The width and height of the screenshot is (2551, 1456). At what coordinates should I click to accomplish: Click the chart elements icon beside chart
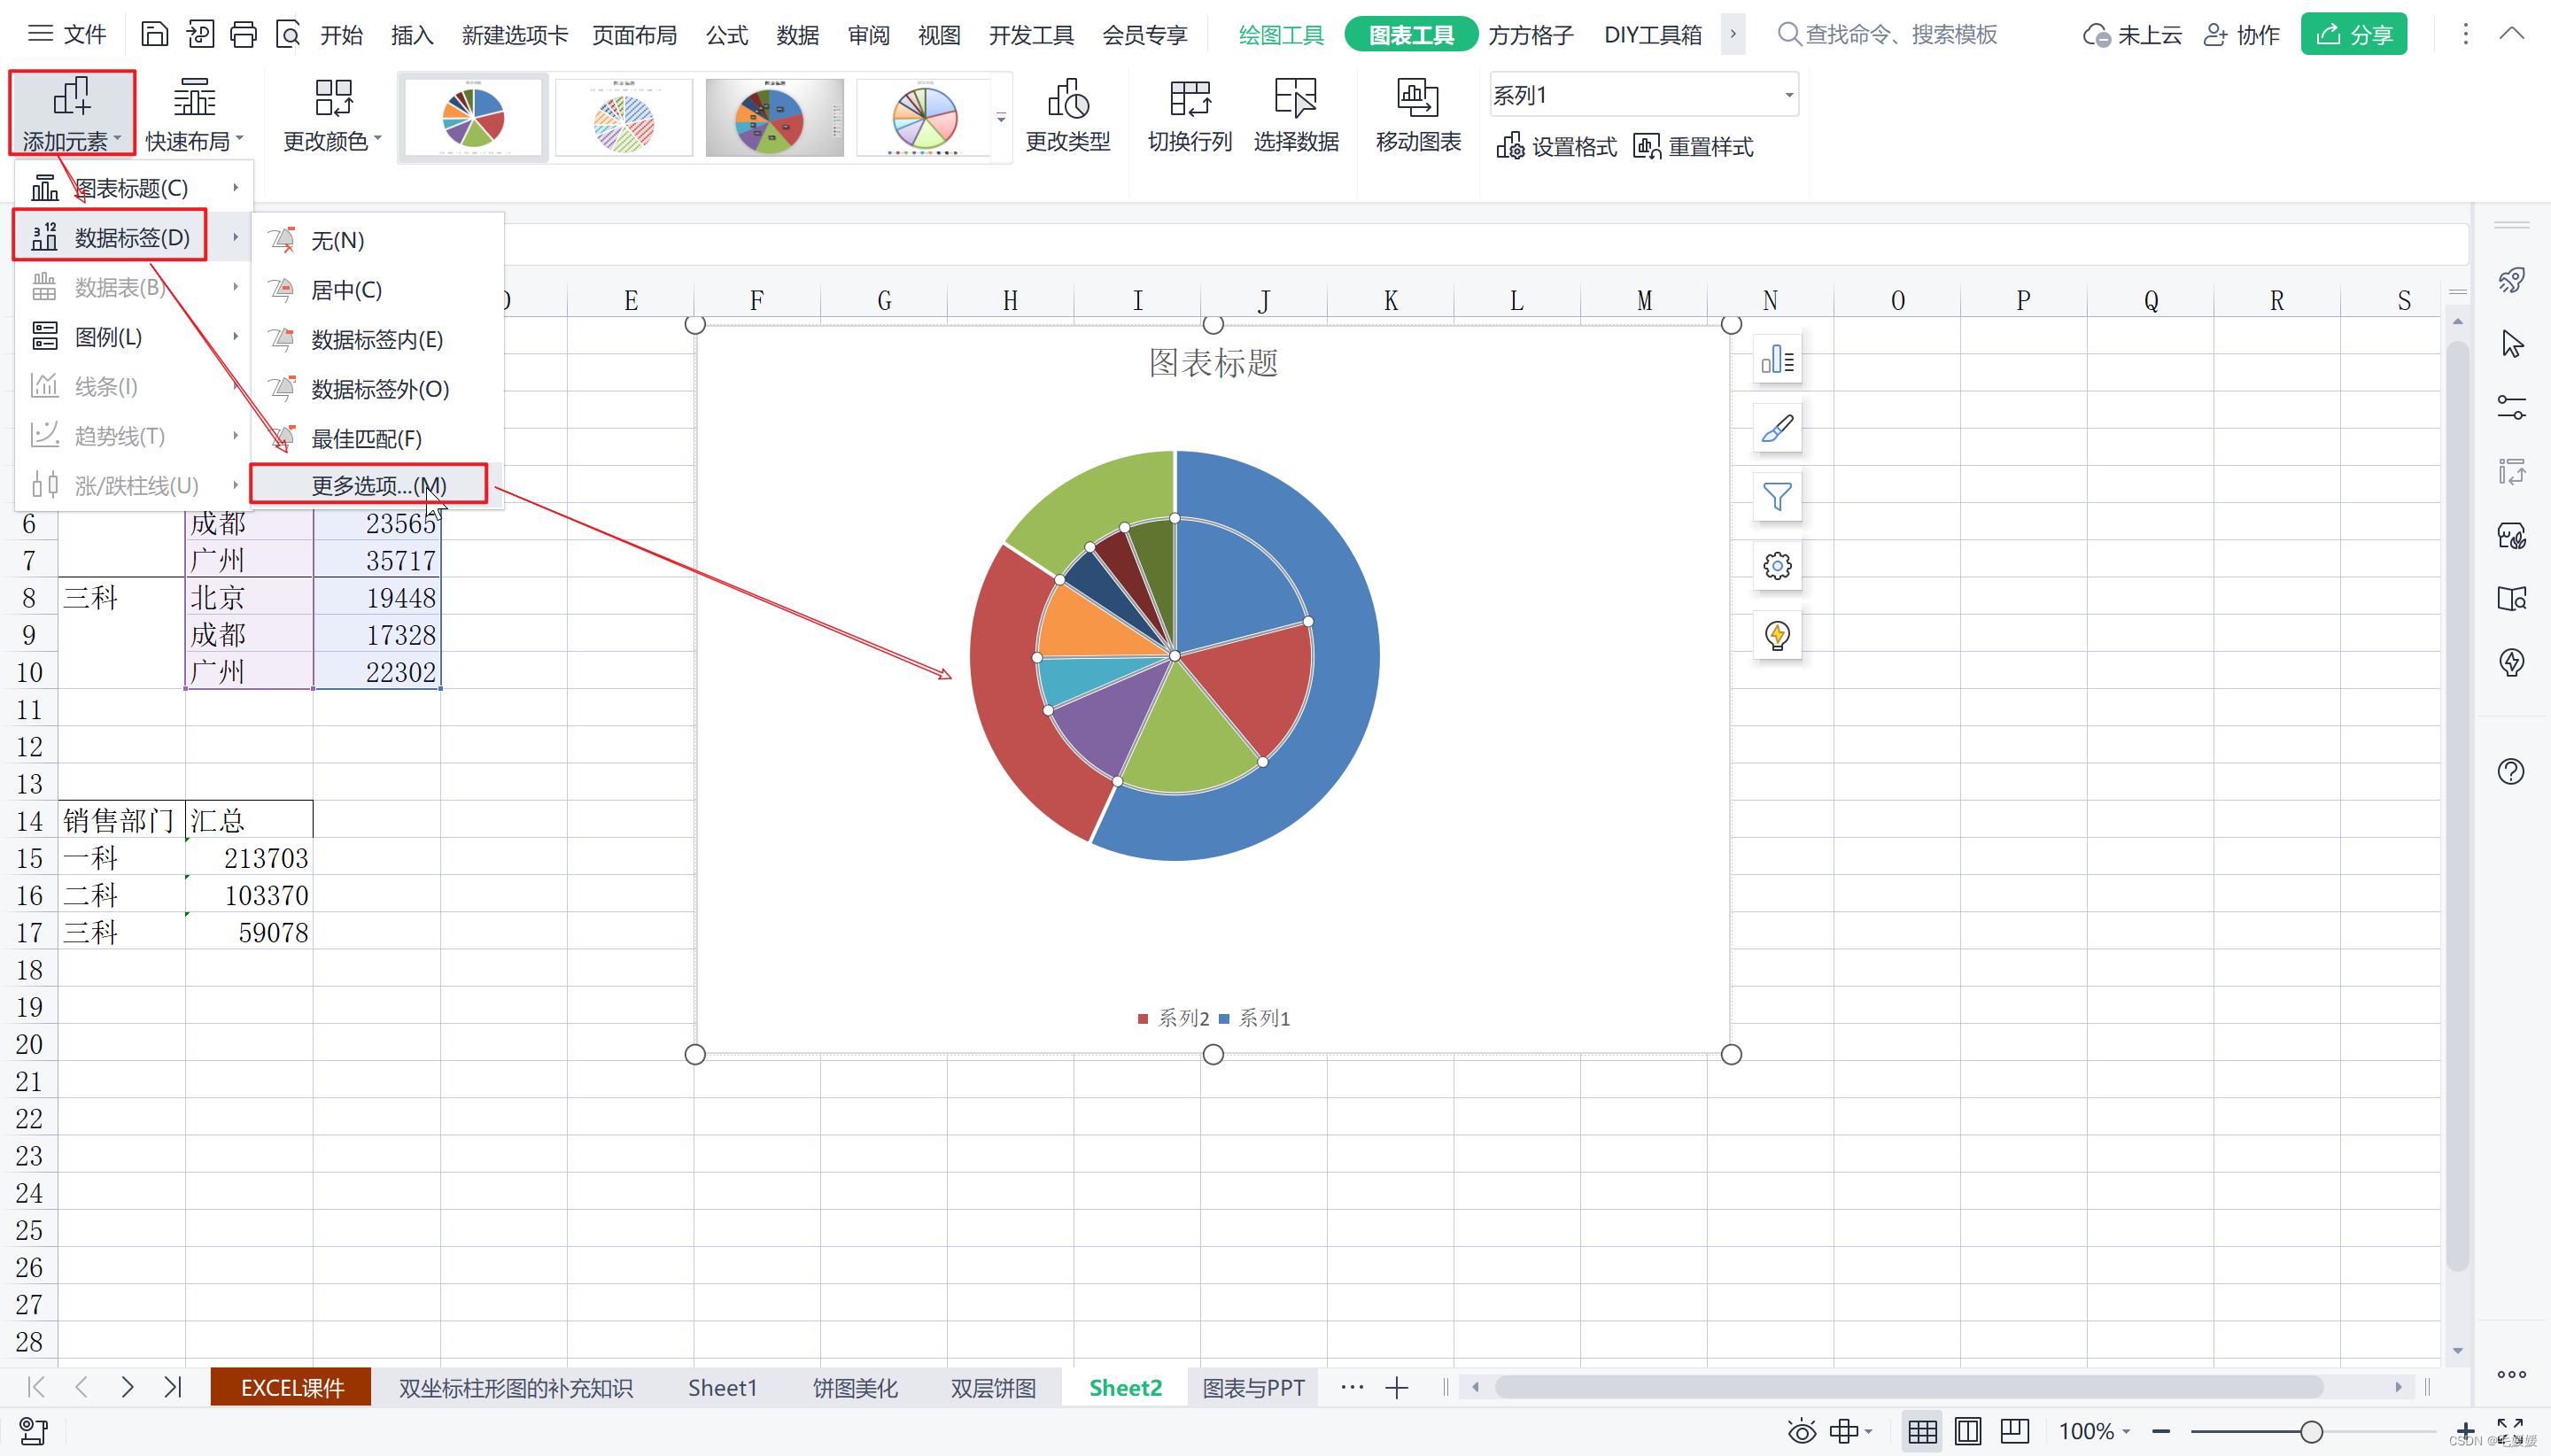[x=1777, y=359]
